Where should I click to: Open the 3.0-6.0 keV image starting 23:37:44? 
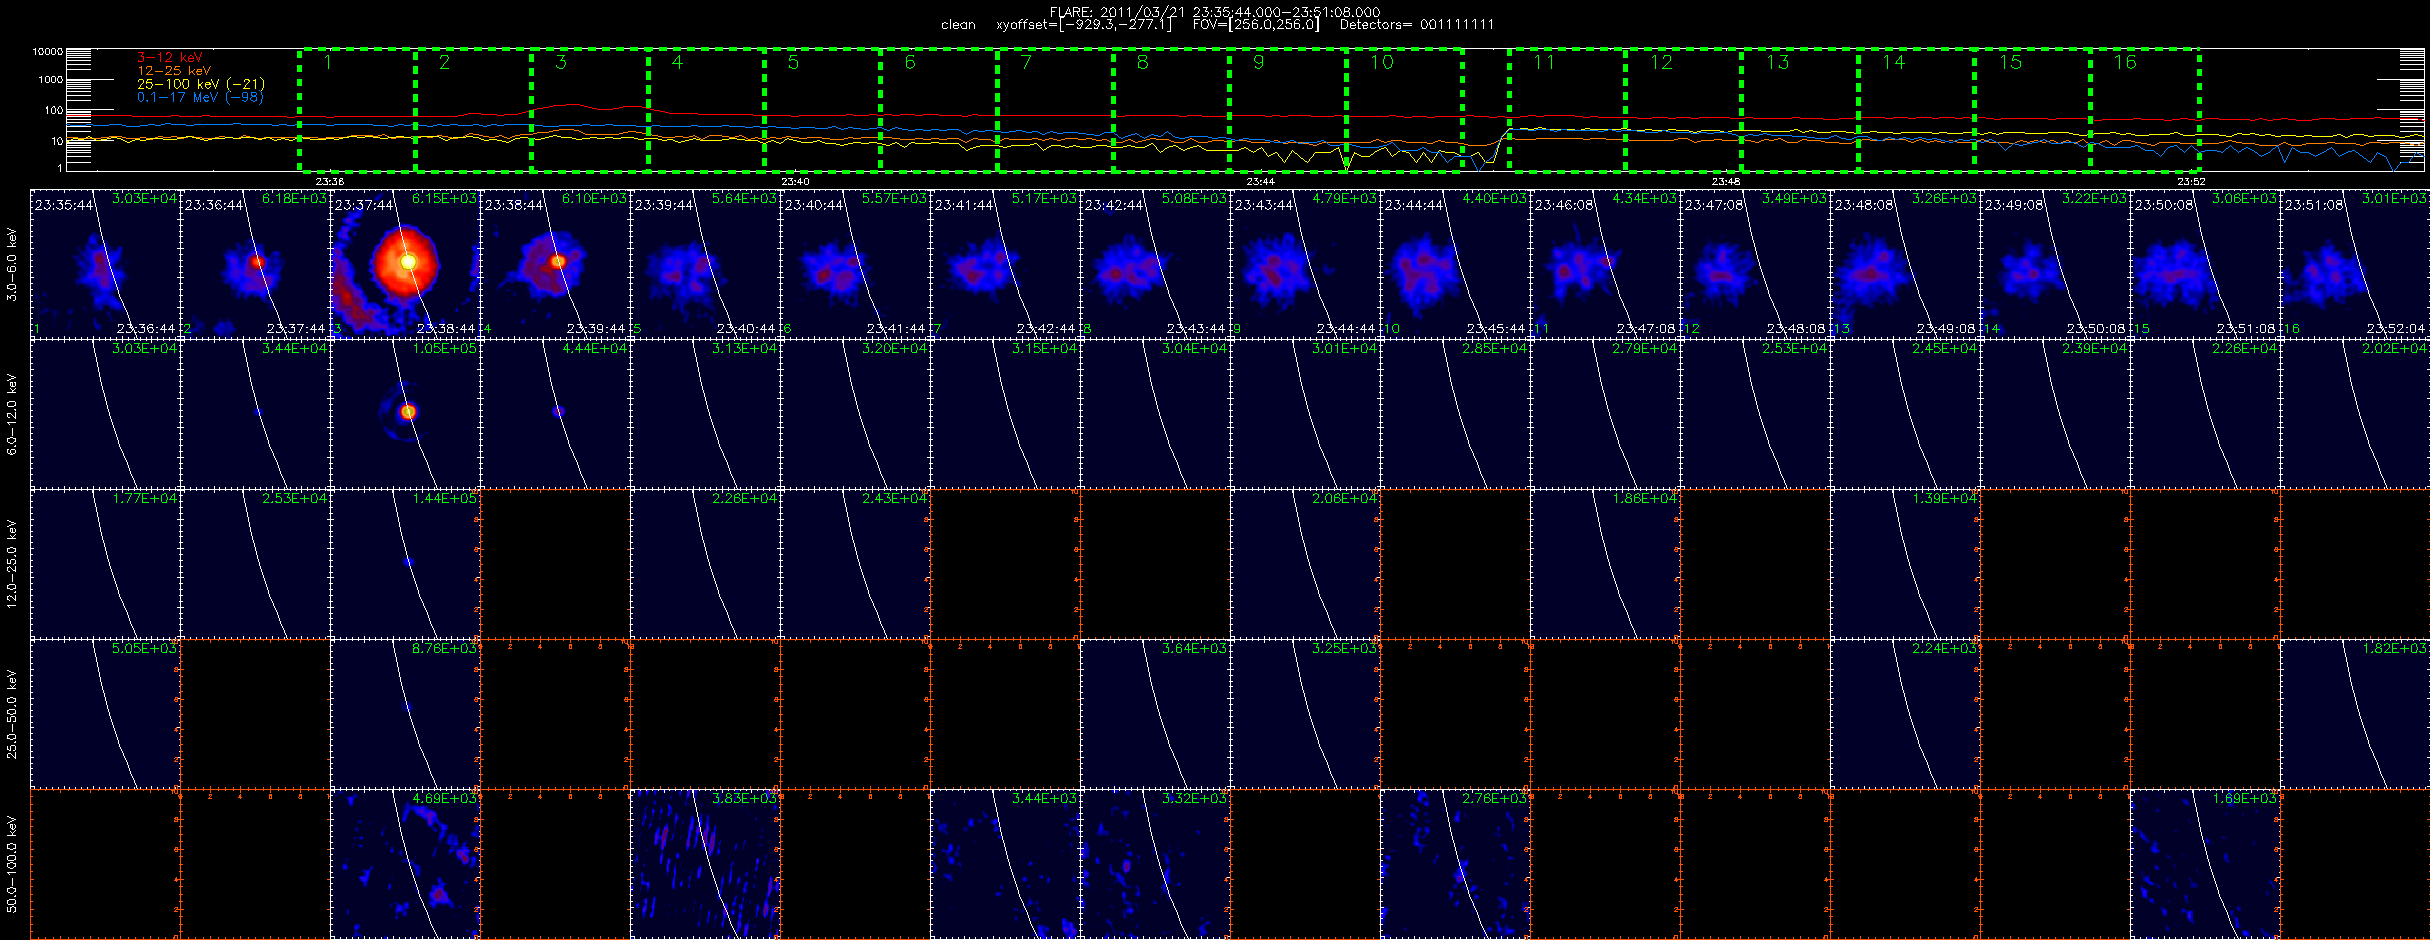(405, 263)
